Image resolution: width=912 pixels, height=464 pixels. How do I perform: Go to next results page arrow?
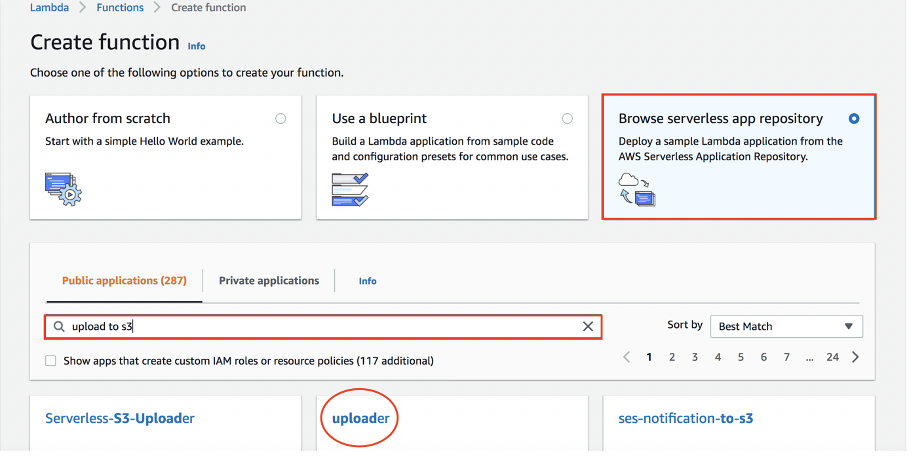[x=855, y=357]
